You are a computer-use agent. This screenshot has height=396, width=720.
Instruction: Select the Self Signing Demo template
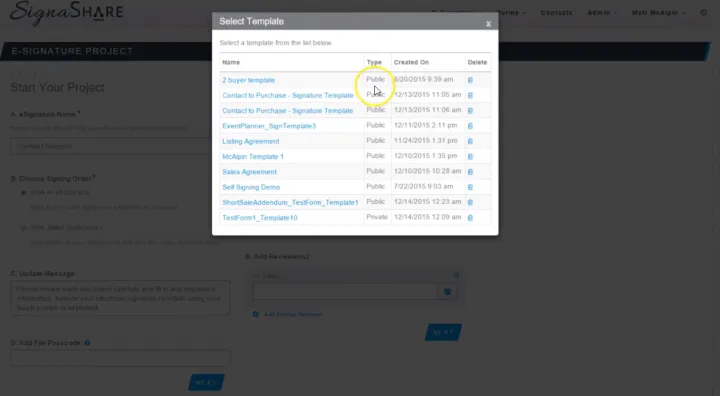pyautogui.click(x=251, y=187)
